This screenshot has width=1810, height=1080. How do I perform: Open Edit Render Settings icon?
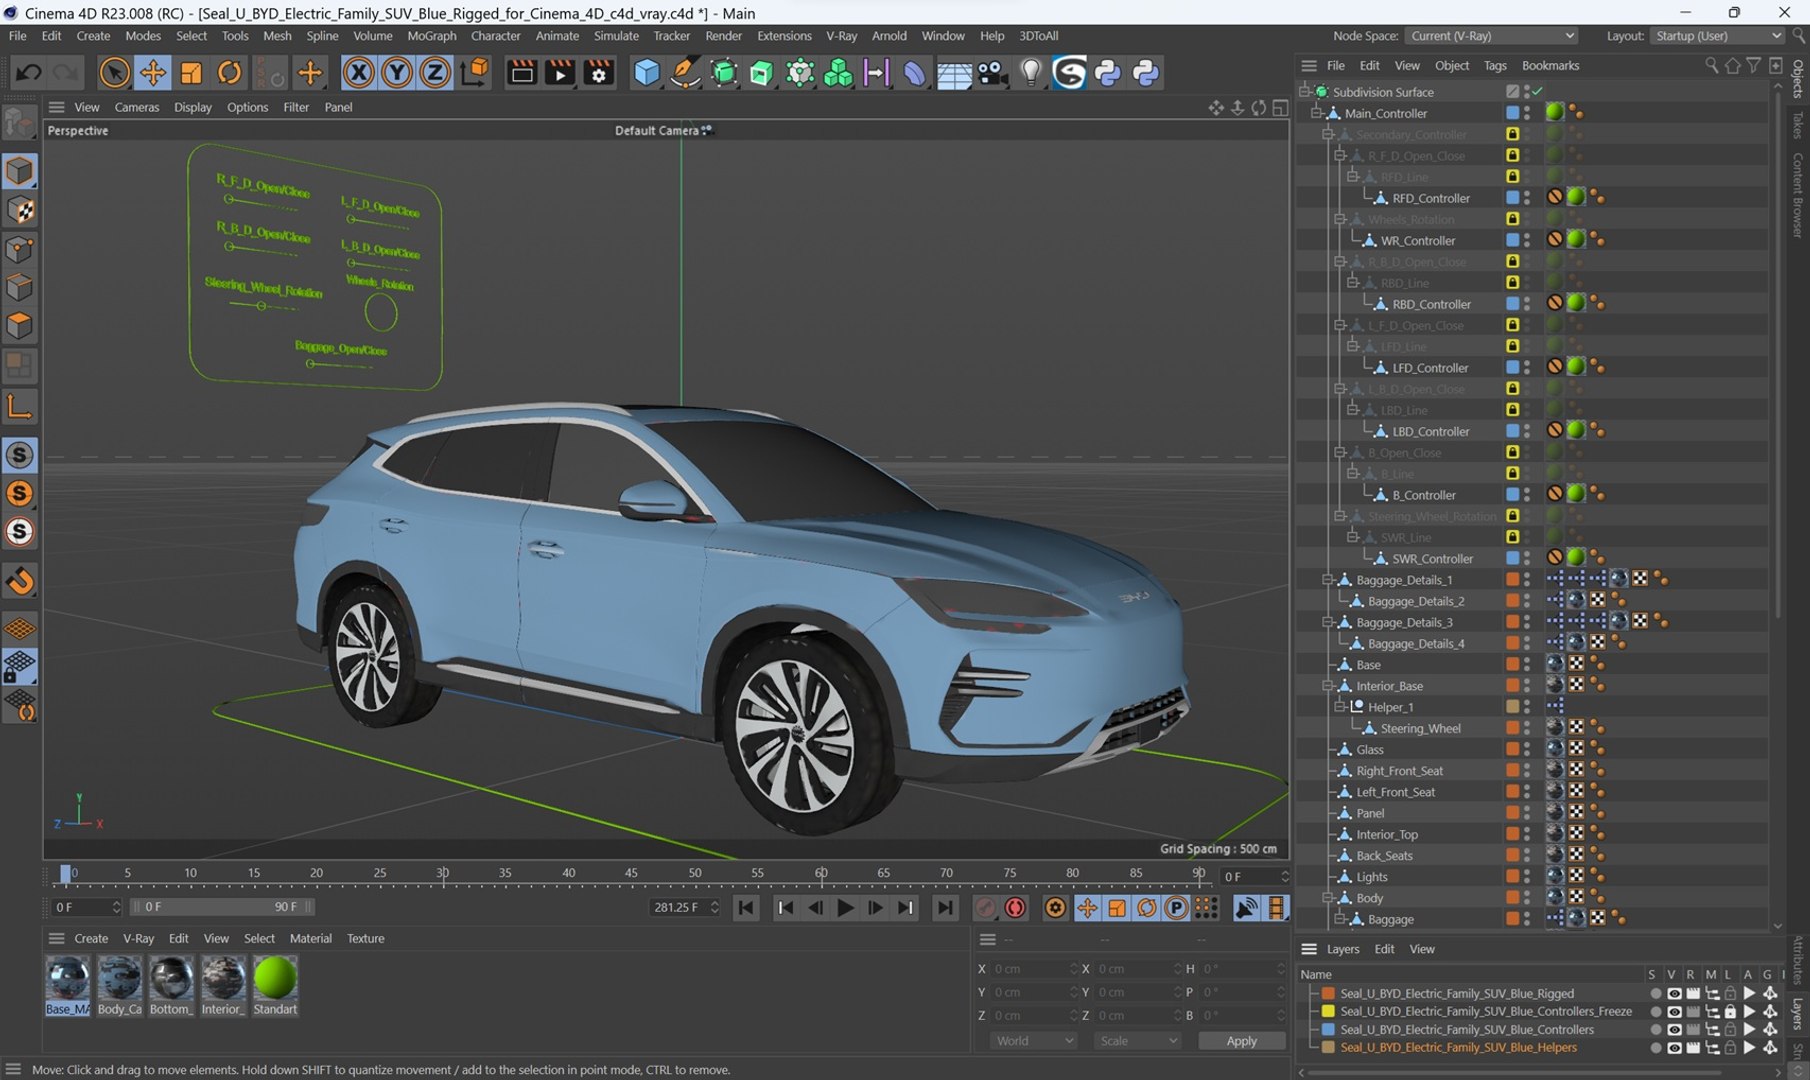598,72
